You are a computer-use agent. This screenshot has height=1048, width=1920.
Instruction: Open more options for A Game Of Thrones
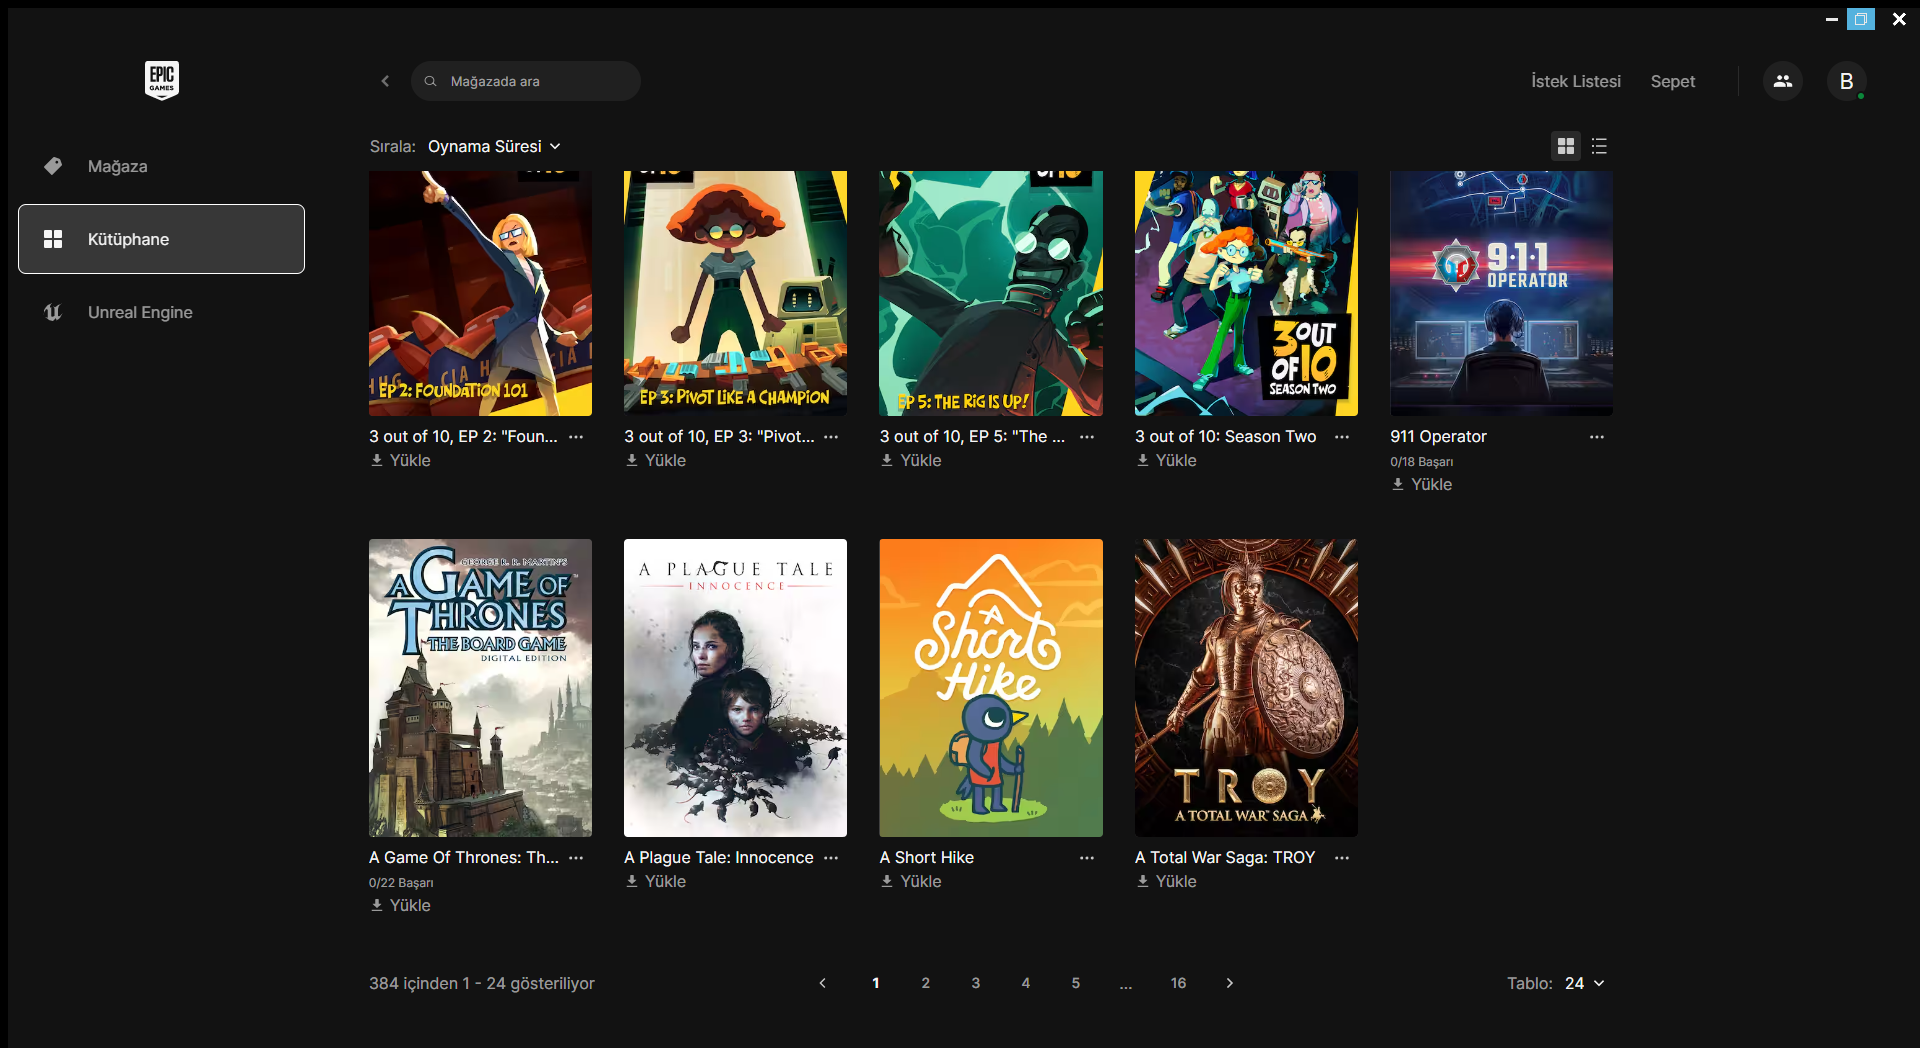coord(576,858)
